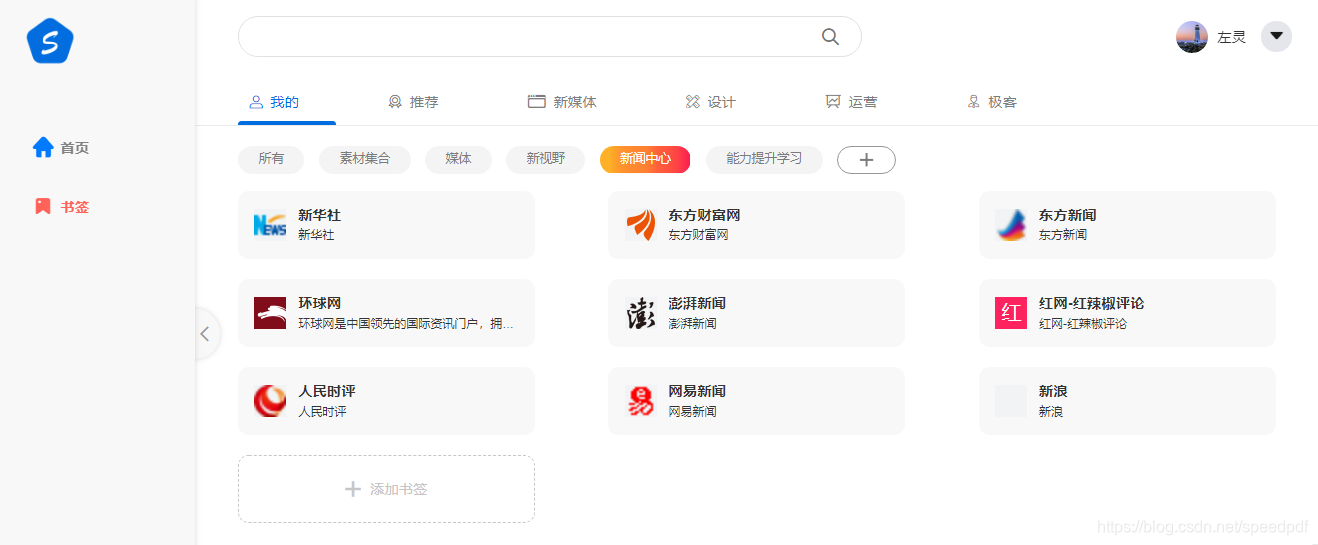Open the 新华社 bookmark title
Image resolution: width=1318 pixels, height=545 pixels.
pos(319,215)
